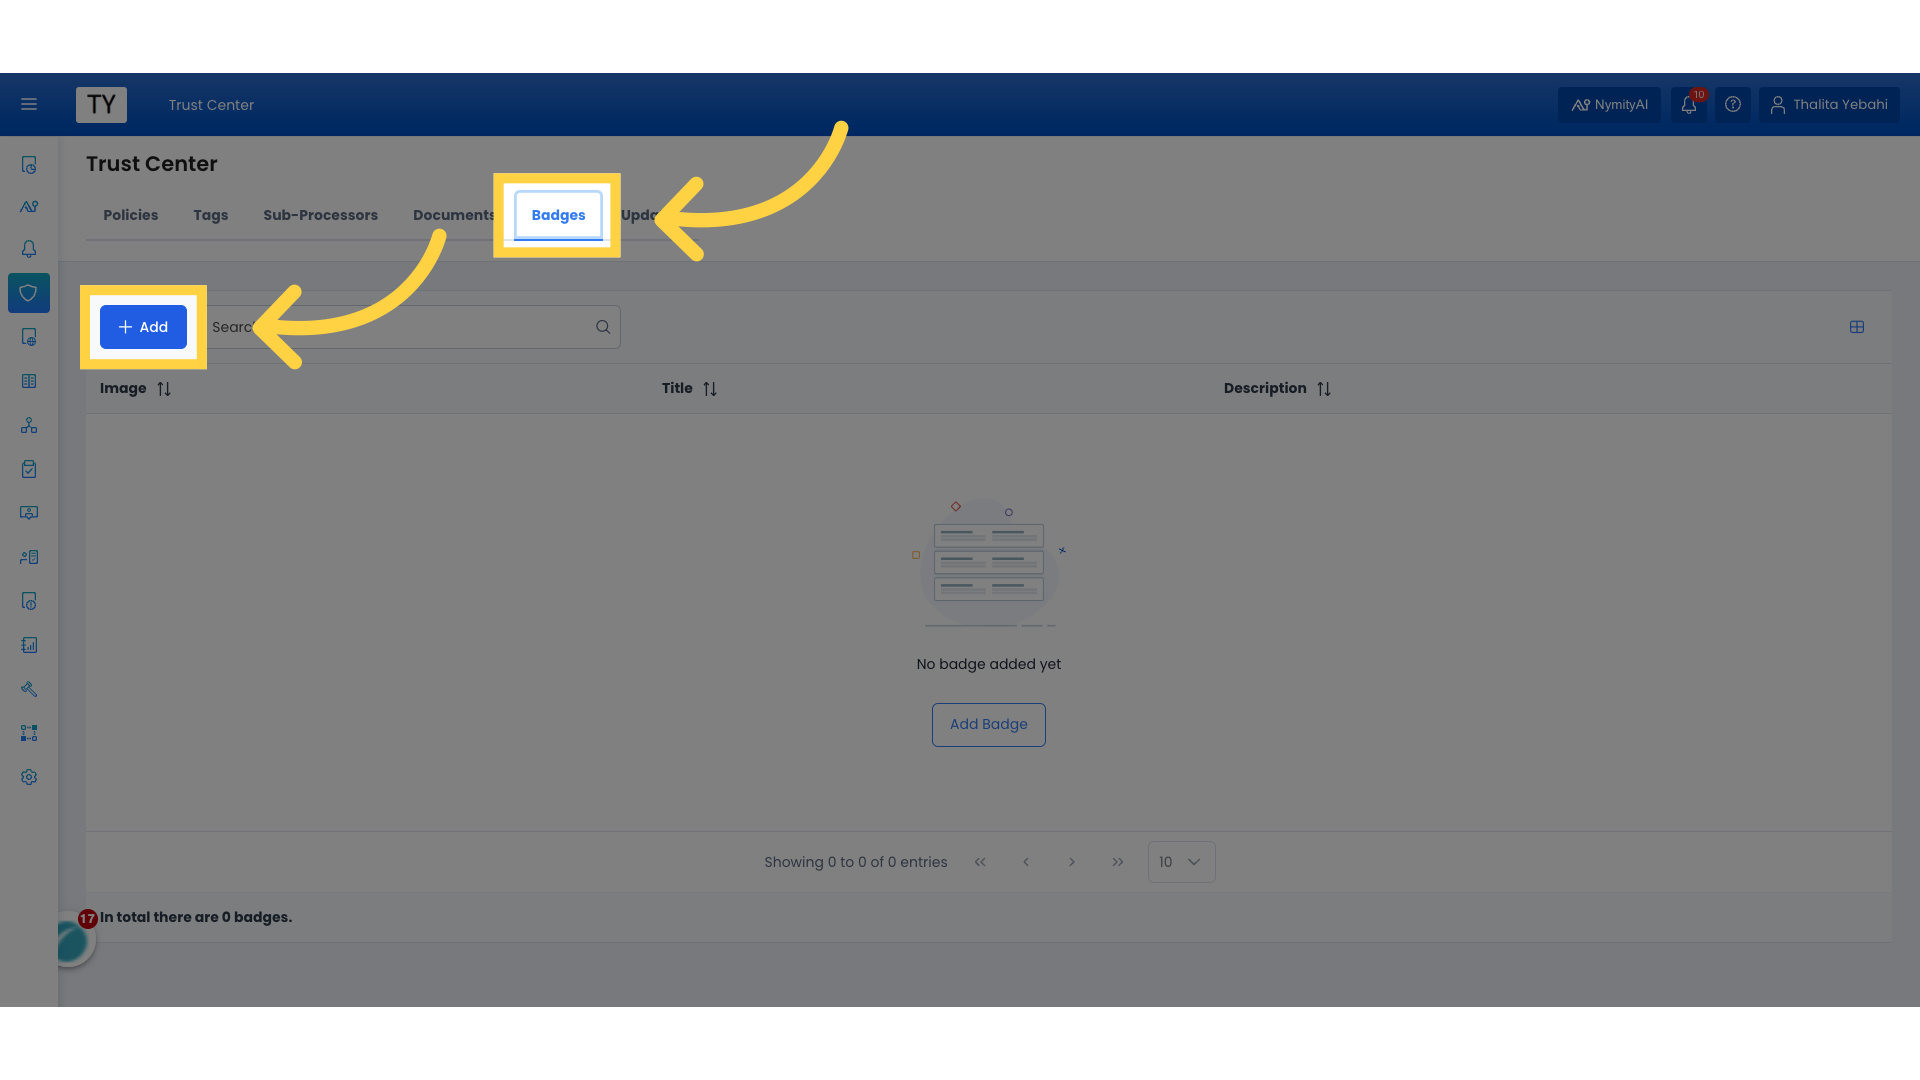The width and height of the screenshot is (1920, 1080).
Task: Click the search magnifier icon in search bar
Action: (x=602, y=326)
